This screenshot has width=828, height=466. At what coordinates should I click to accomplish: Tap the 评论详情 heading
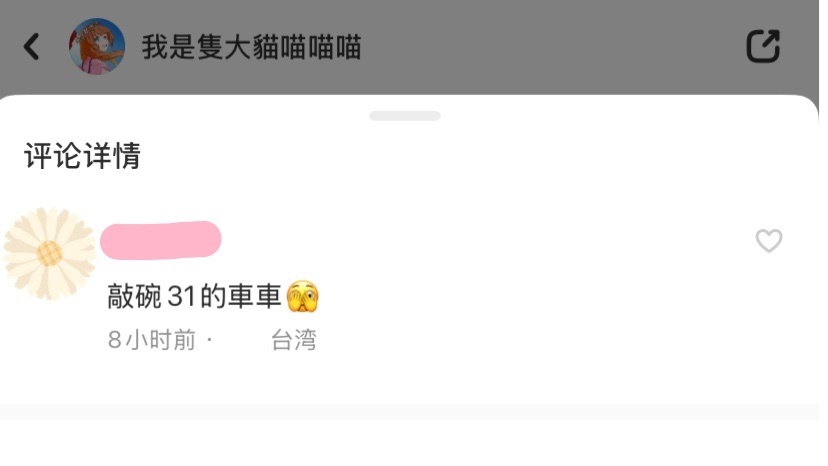(82, 156)
